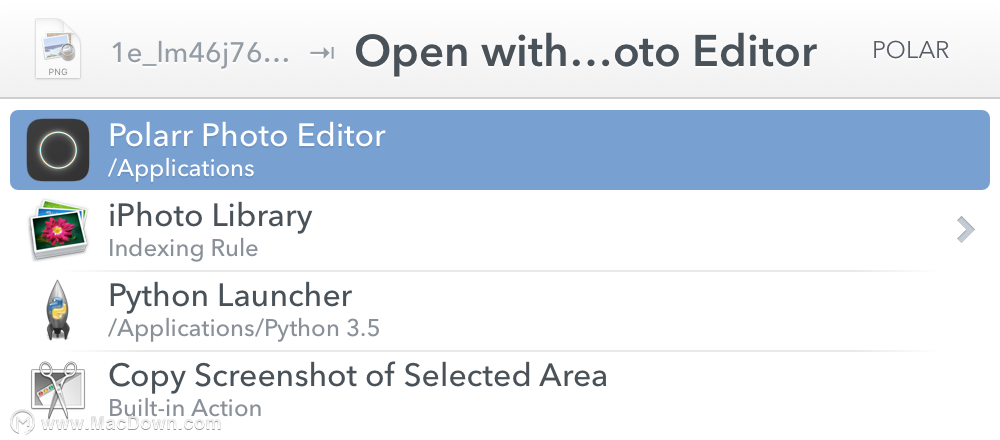Click the Indexing Rule subtitle
The image size is (1000, 440).
[x=183, y=248]
